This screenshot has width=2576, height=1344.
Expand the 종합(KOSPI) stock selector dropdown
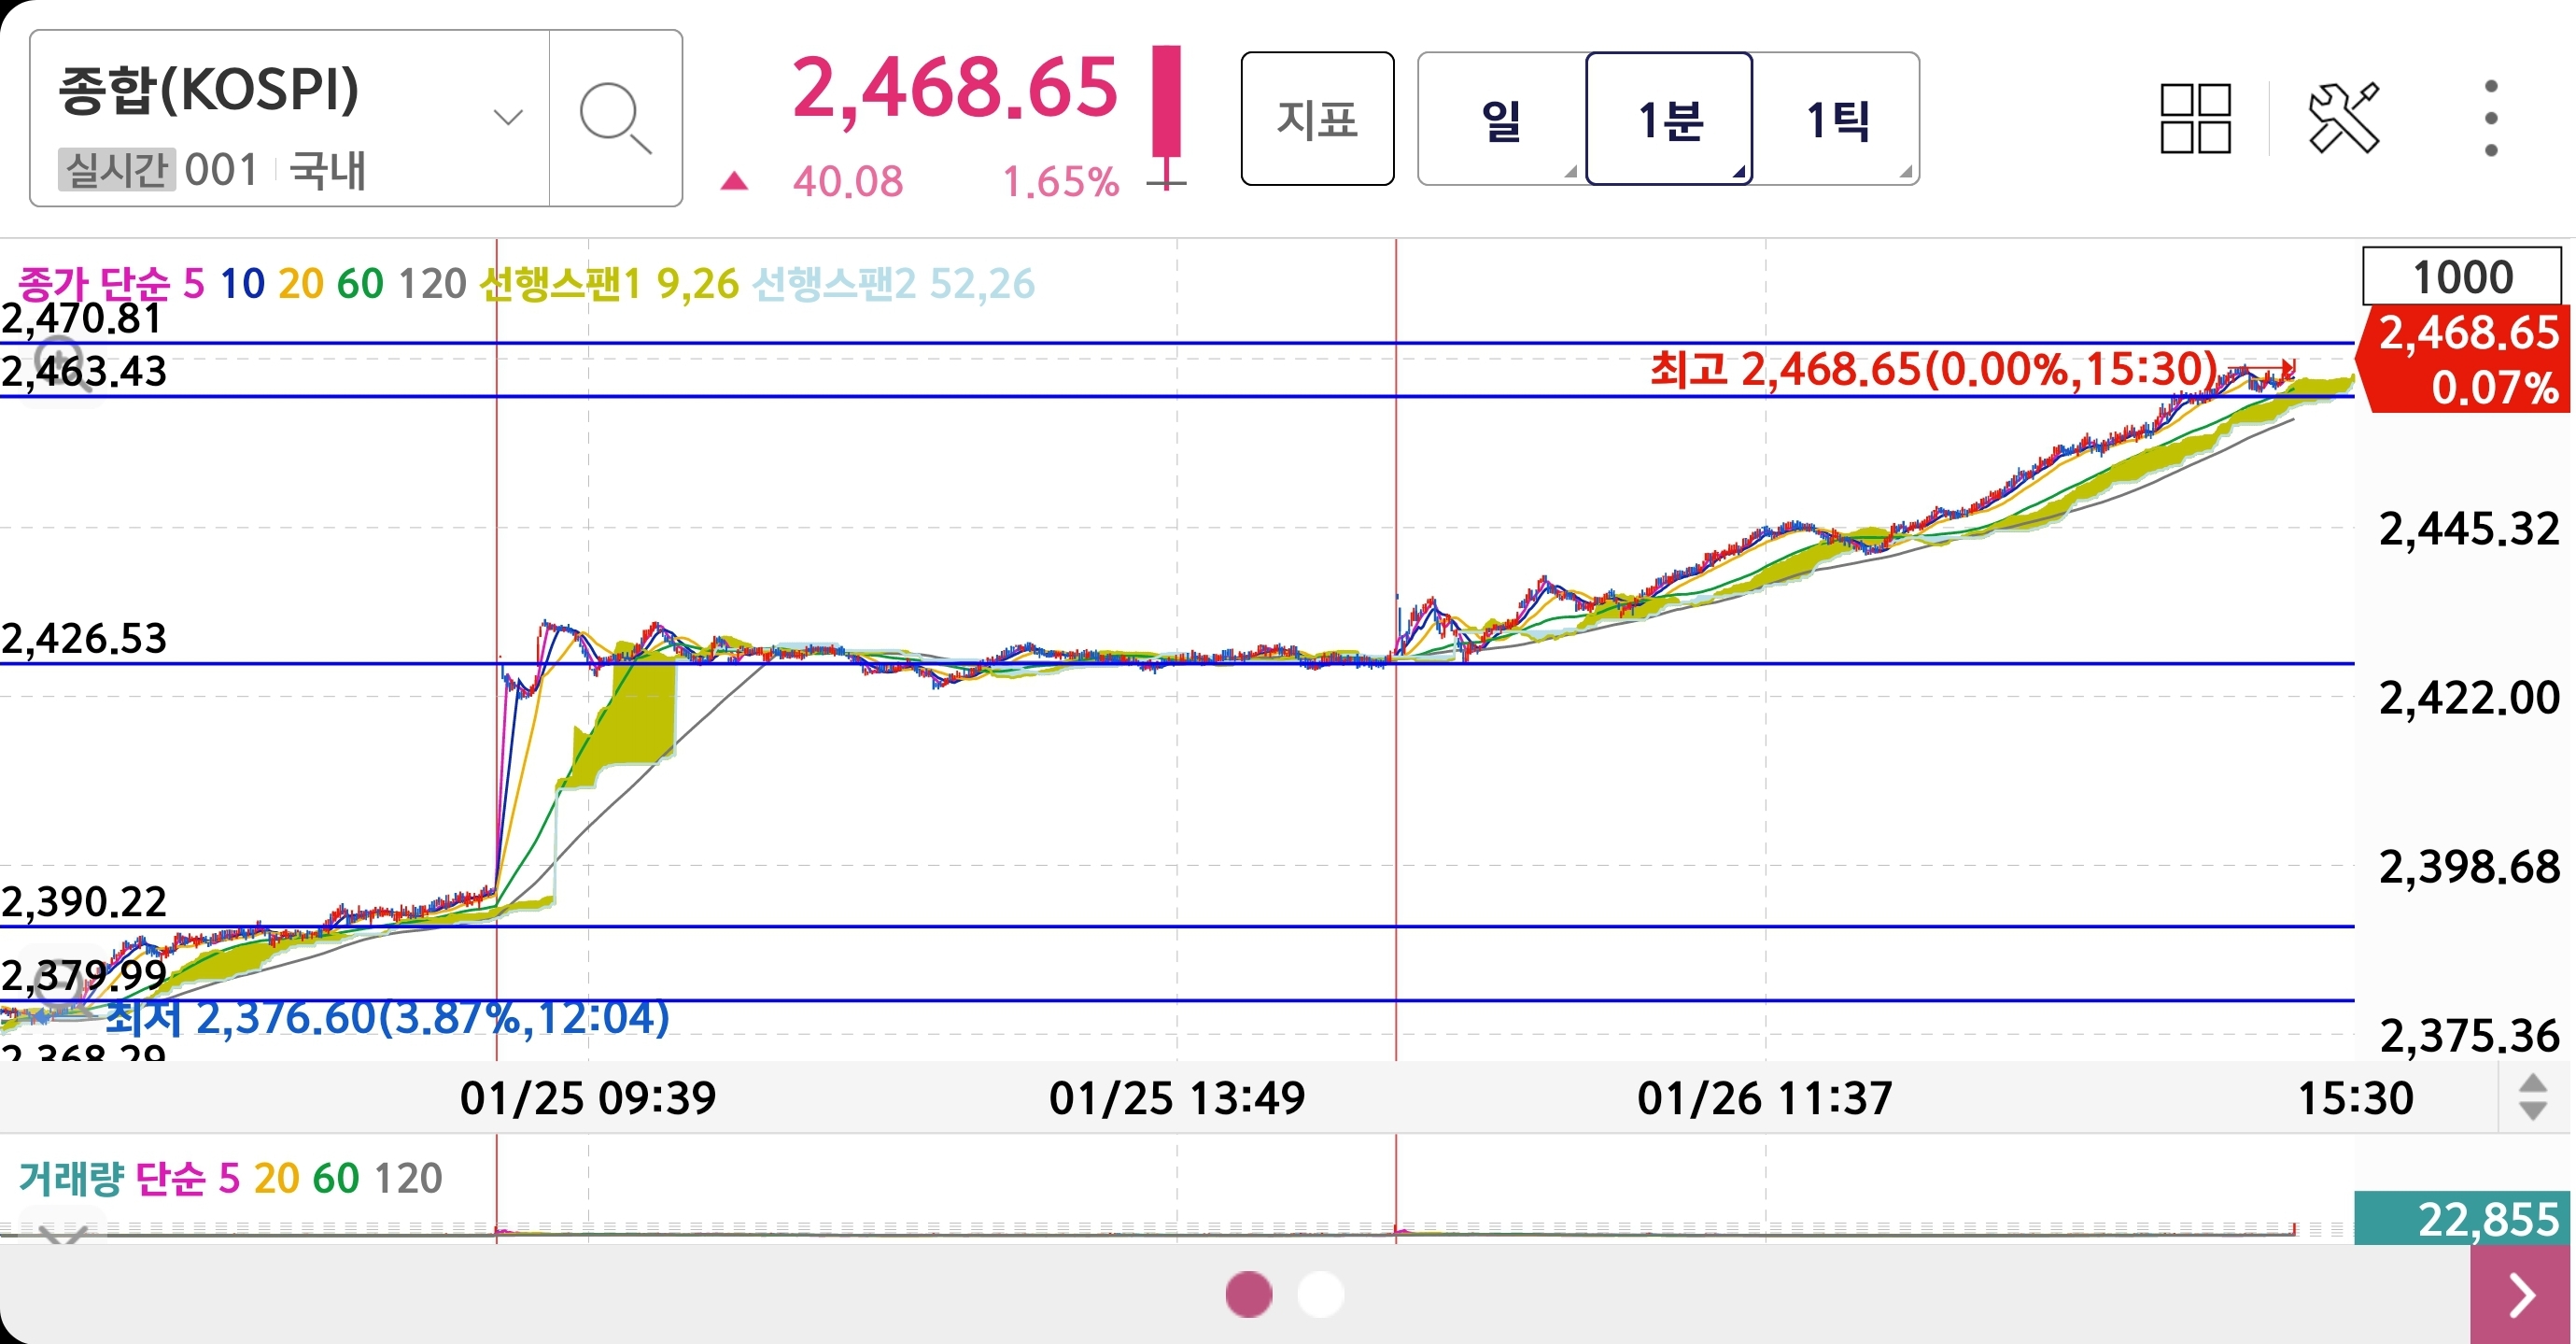point(508,118)
